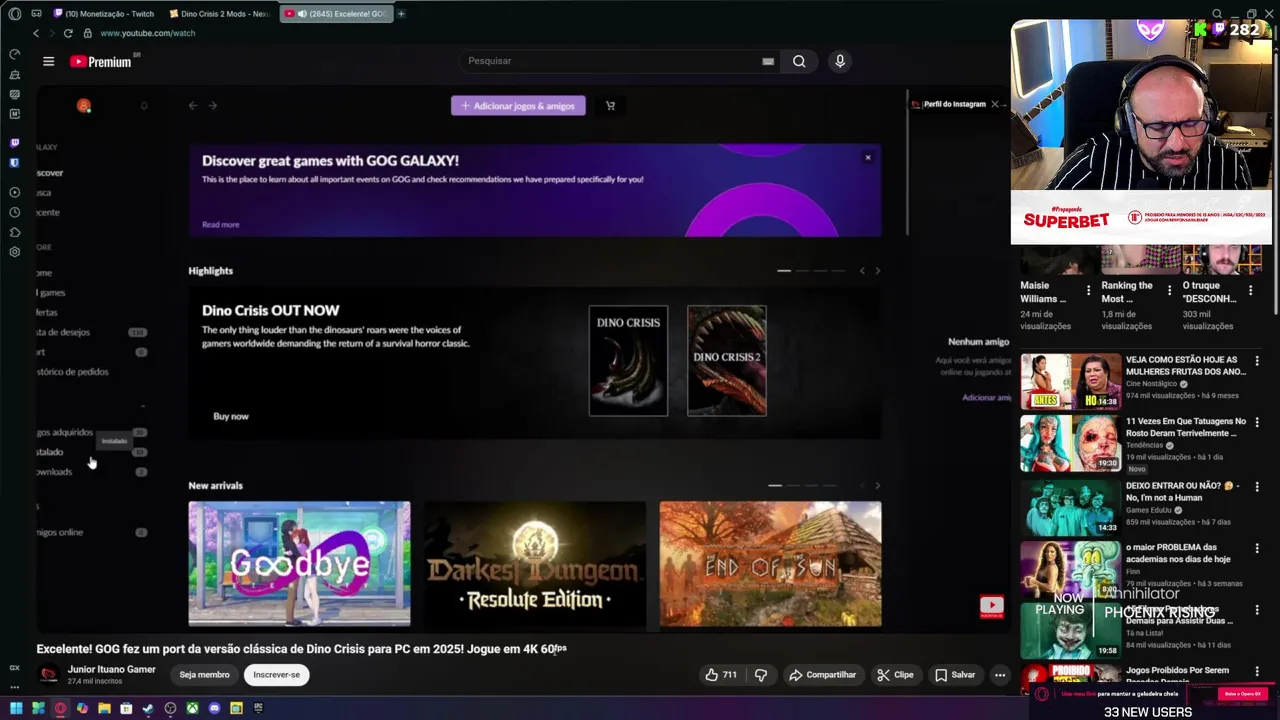
Task: Go forward with GOG Galaxy forward arrow
Action: (212, 105)
